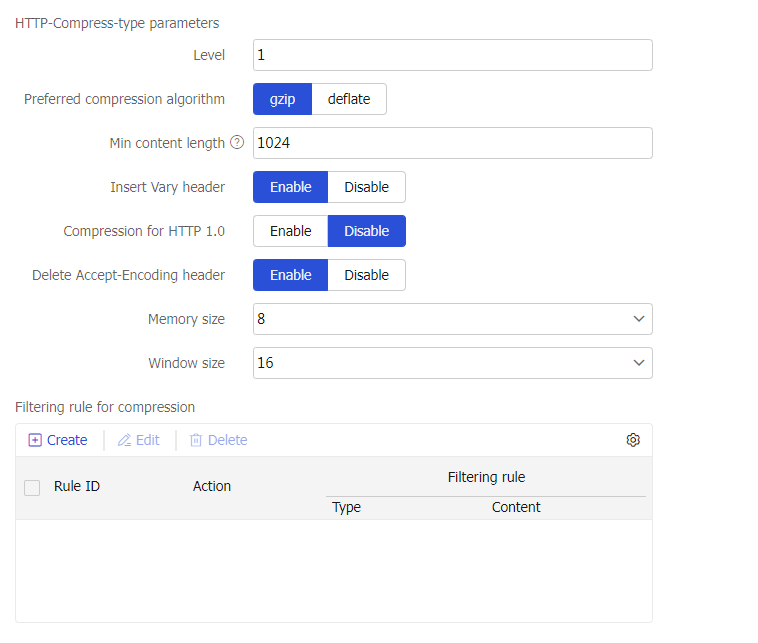Expand the Window size dropdown
758x643 pixels.
[452, 363]
